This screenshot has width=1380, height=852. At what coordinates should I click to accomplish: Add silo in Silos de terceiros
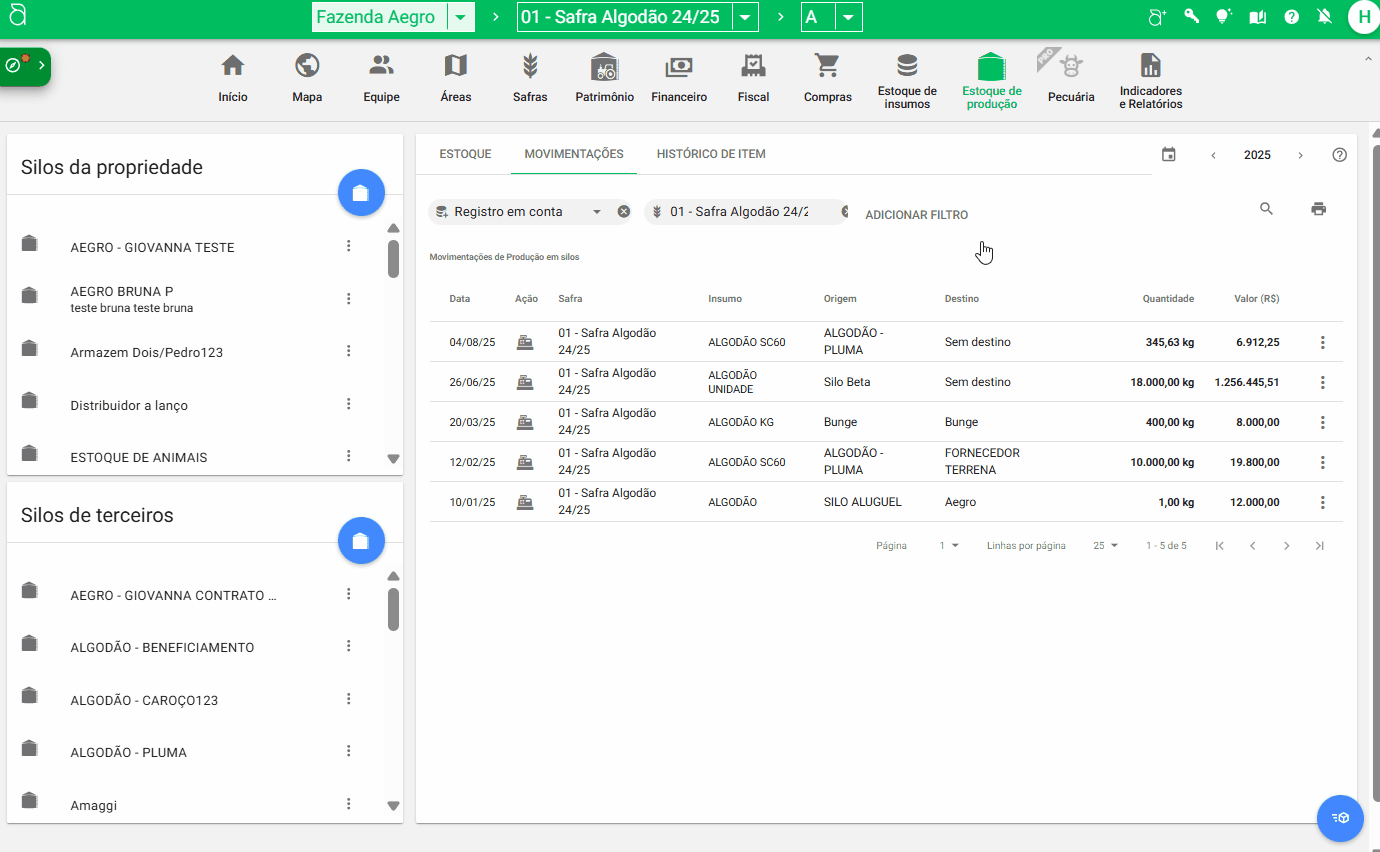tap(361, 541)
